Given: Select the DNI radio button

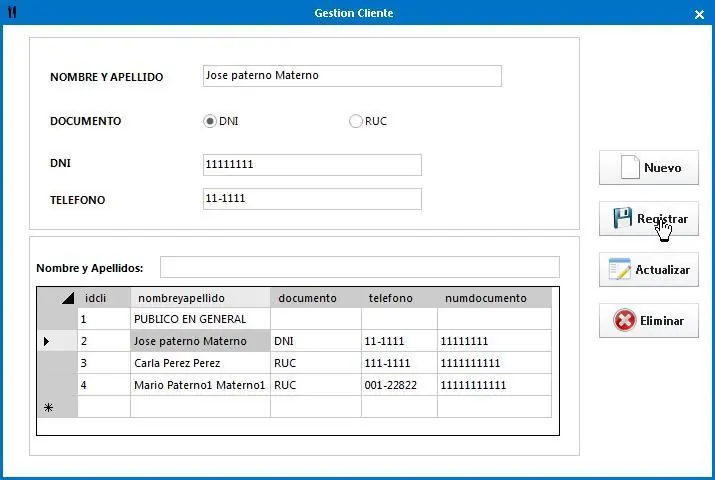Looking at the screenshot, I should point(209,121).
